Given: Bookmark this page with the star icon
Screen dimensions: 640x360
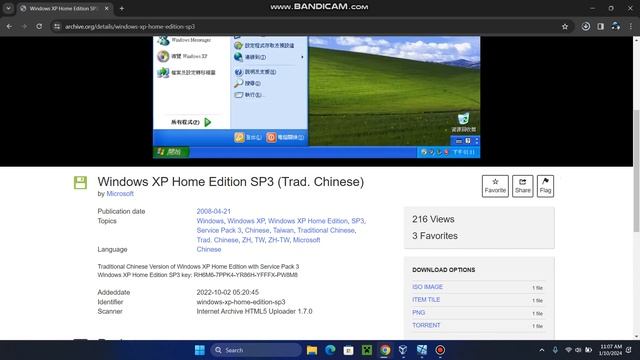Looking at the screenshot, I should [565, 27].
